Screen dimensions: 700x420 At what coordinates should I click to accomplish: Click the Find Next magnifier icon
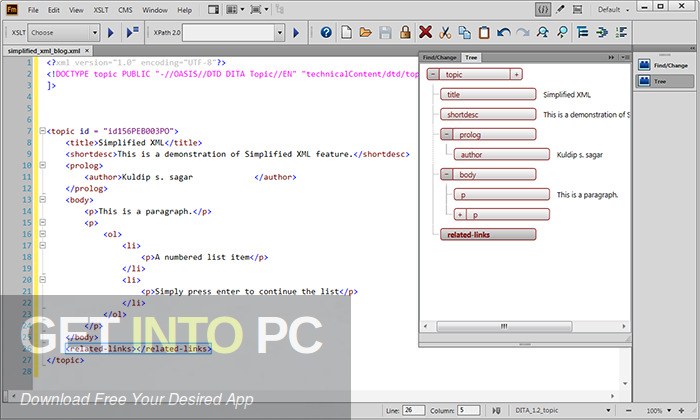(562, 32)
